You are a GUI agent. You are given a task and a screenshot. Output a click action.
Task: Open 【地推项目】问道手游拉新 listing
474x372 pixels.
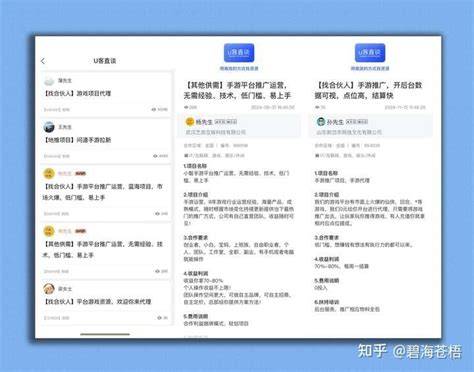click(x=78, y=140)
